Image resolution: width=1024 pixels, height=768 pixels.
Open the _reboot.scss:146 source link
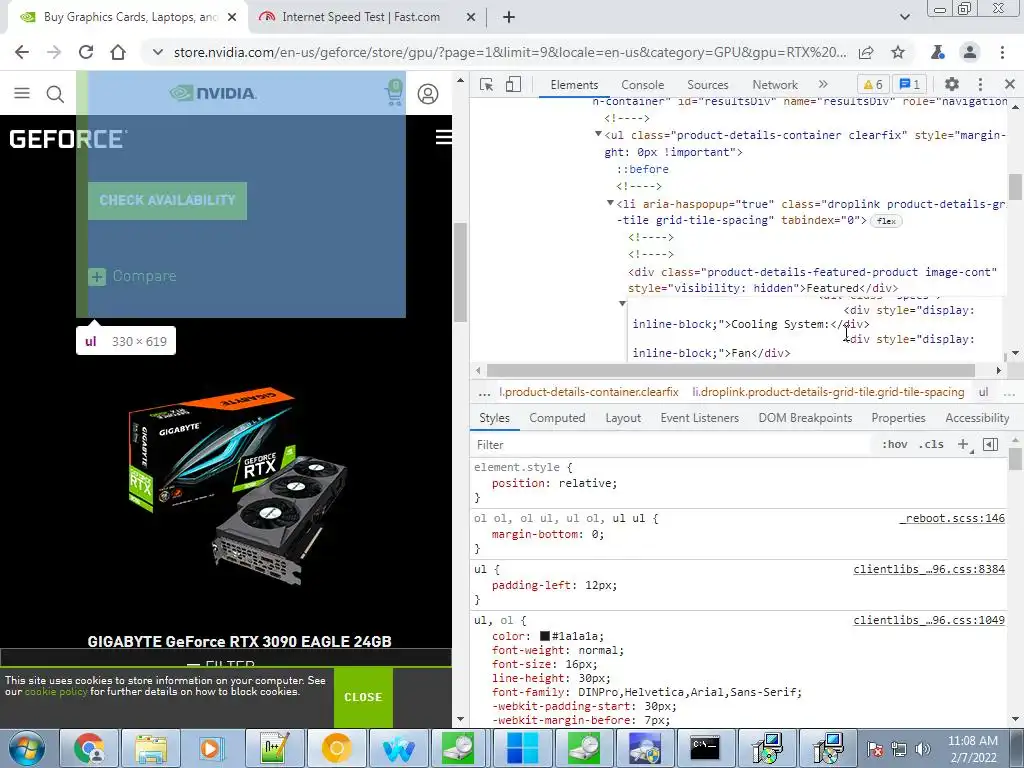coord(952,518)
